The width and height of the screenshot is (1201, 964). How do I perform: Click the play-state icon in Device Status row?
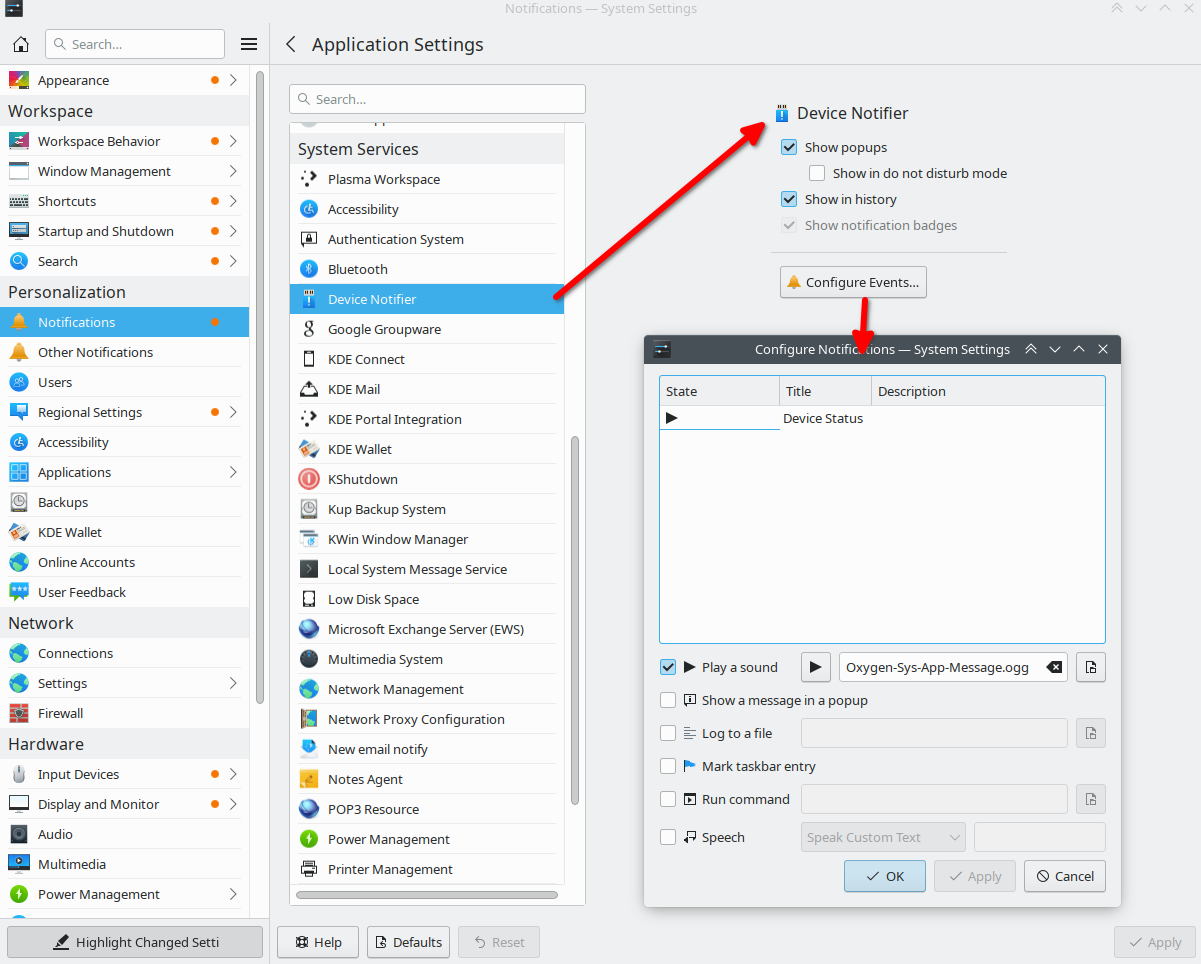point(672,418)
